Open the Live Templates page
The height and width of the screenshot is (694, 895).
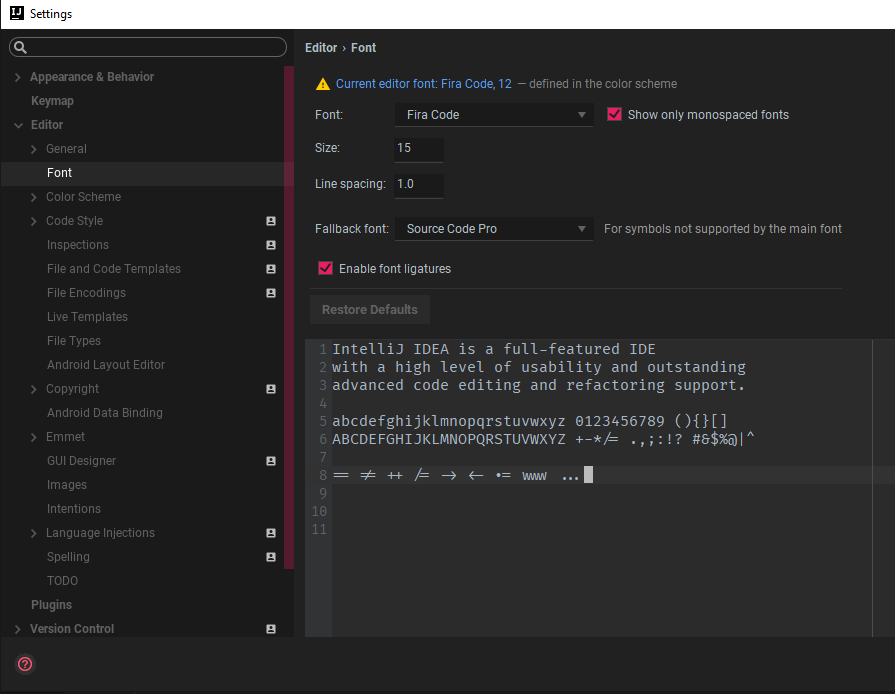pos(87,317)
